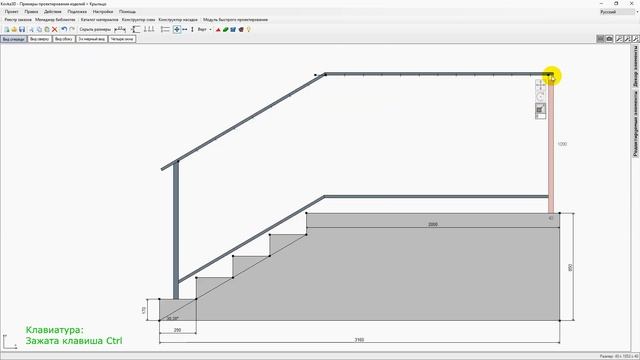Click the copy icon
640x360 pixels.
click(39, 29)
